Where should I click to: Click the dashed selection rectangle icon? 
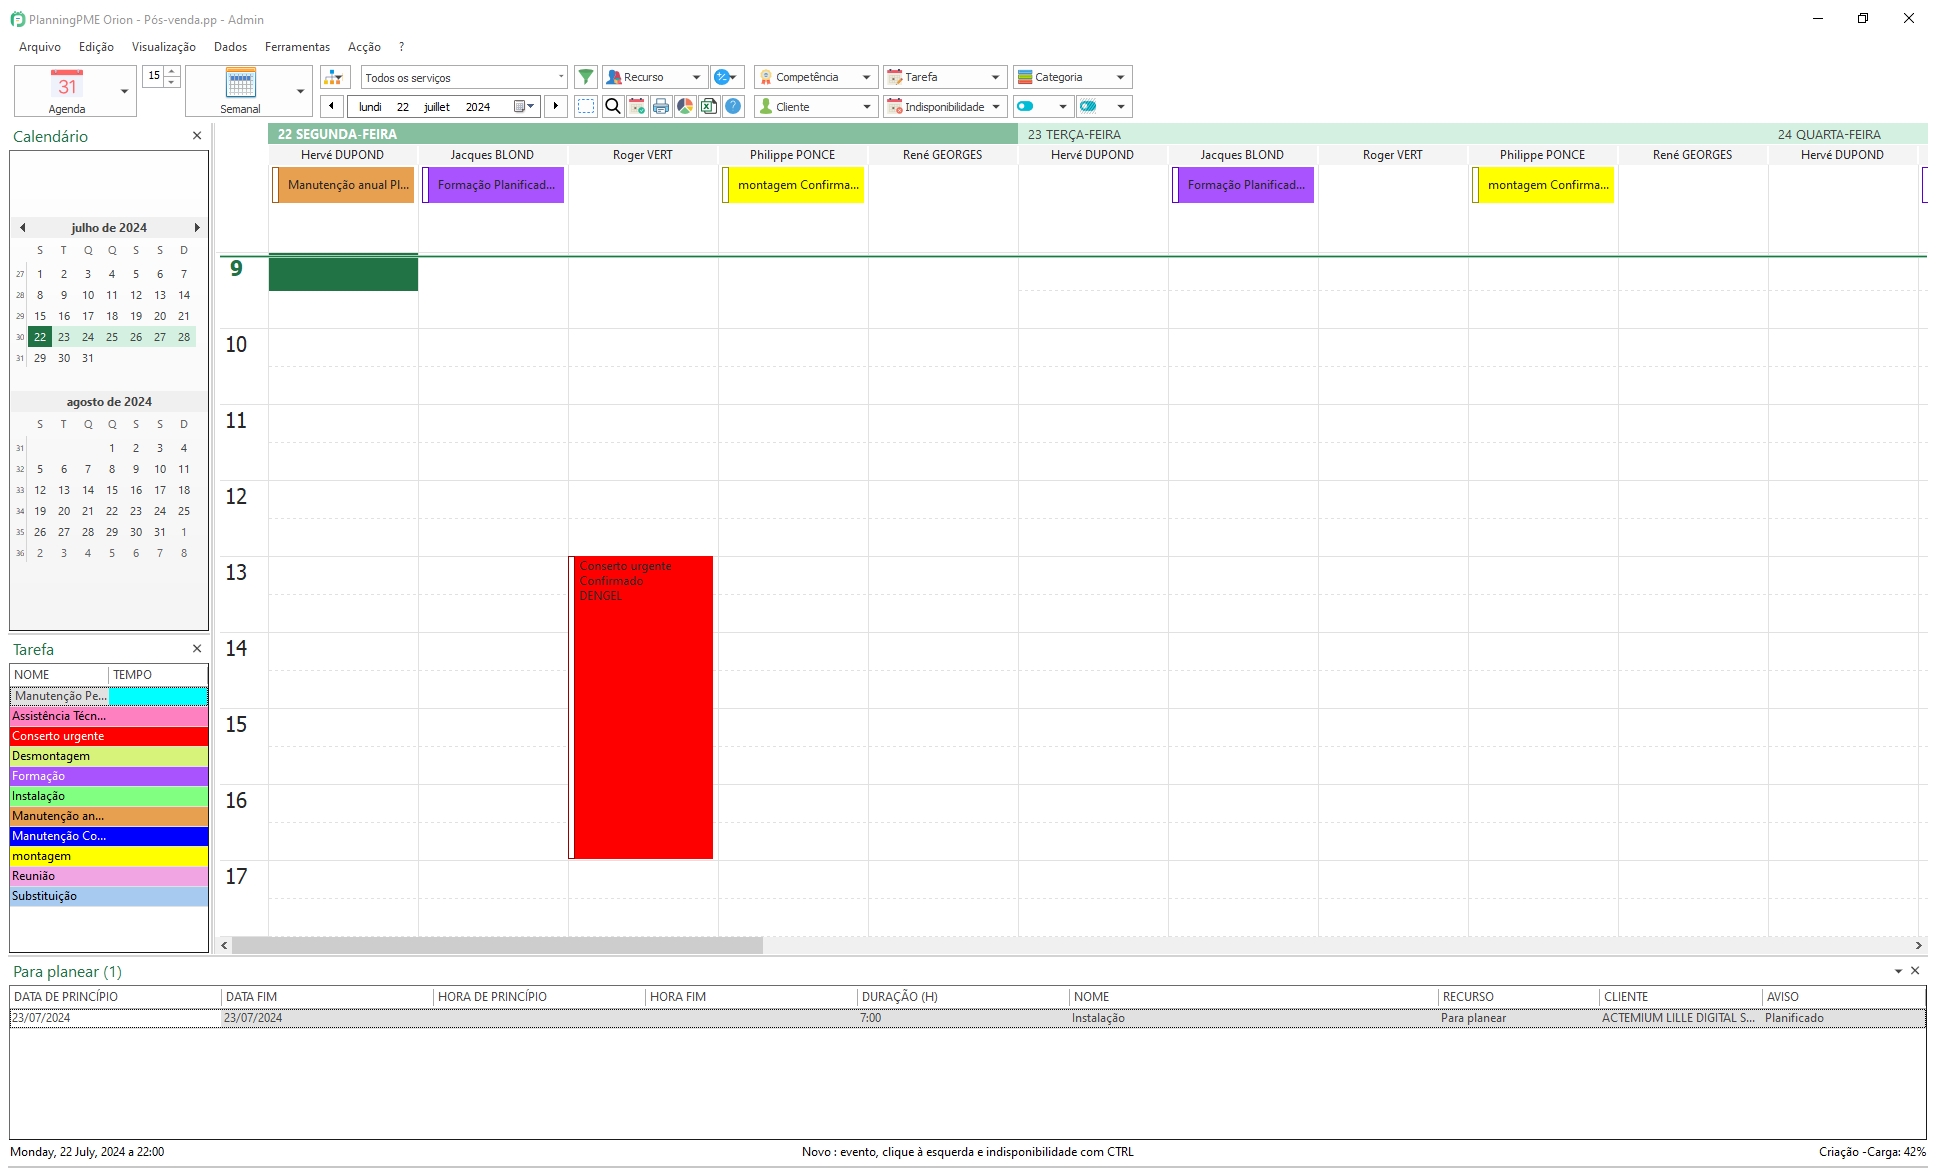point(586,106)
